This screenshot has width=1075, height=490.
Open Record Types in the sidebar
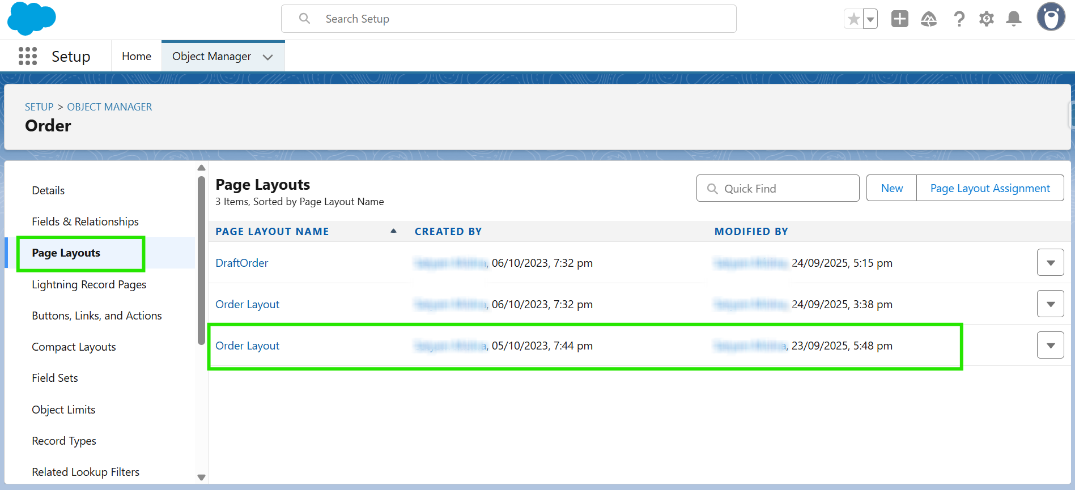[64, 441]
